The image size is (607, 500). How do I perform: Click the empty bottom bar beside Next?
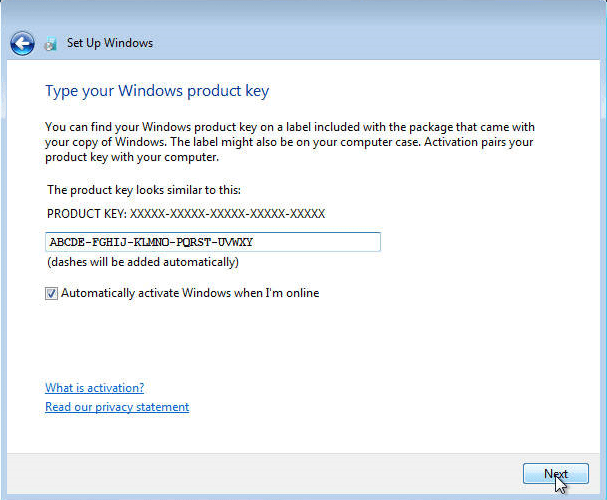point(300,474)
